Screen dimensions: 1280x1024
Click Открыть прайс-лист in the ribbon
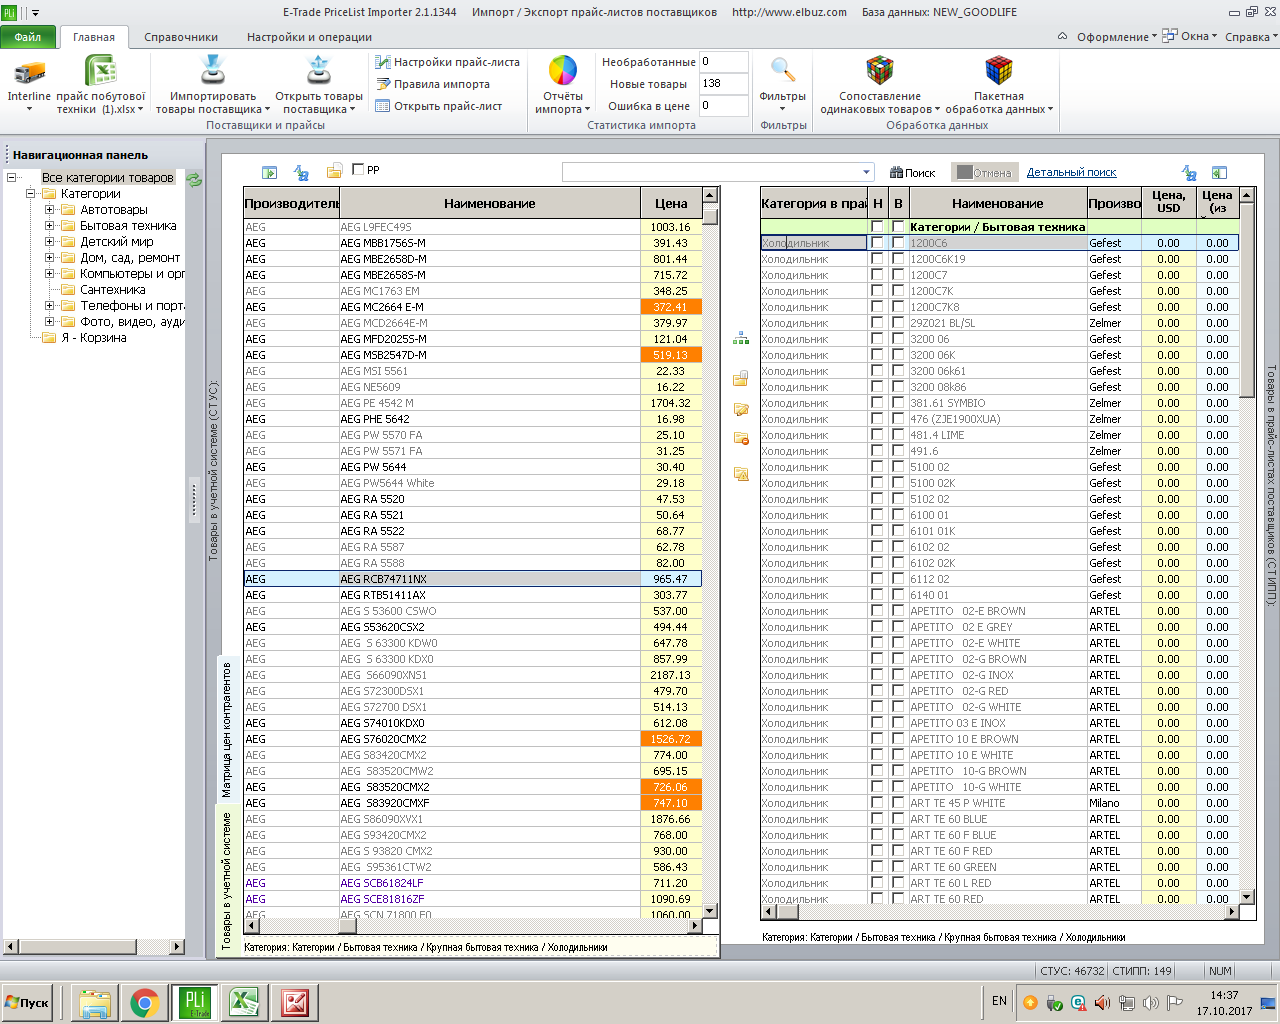[438, 106]
